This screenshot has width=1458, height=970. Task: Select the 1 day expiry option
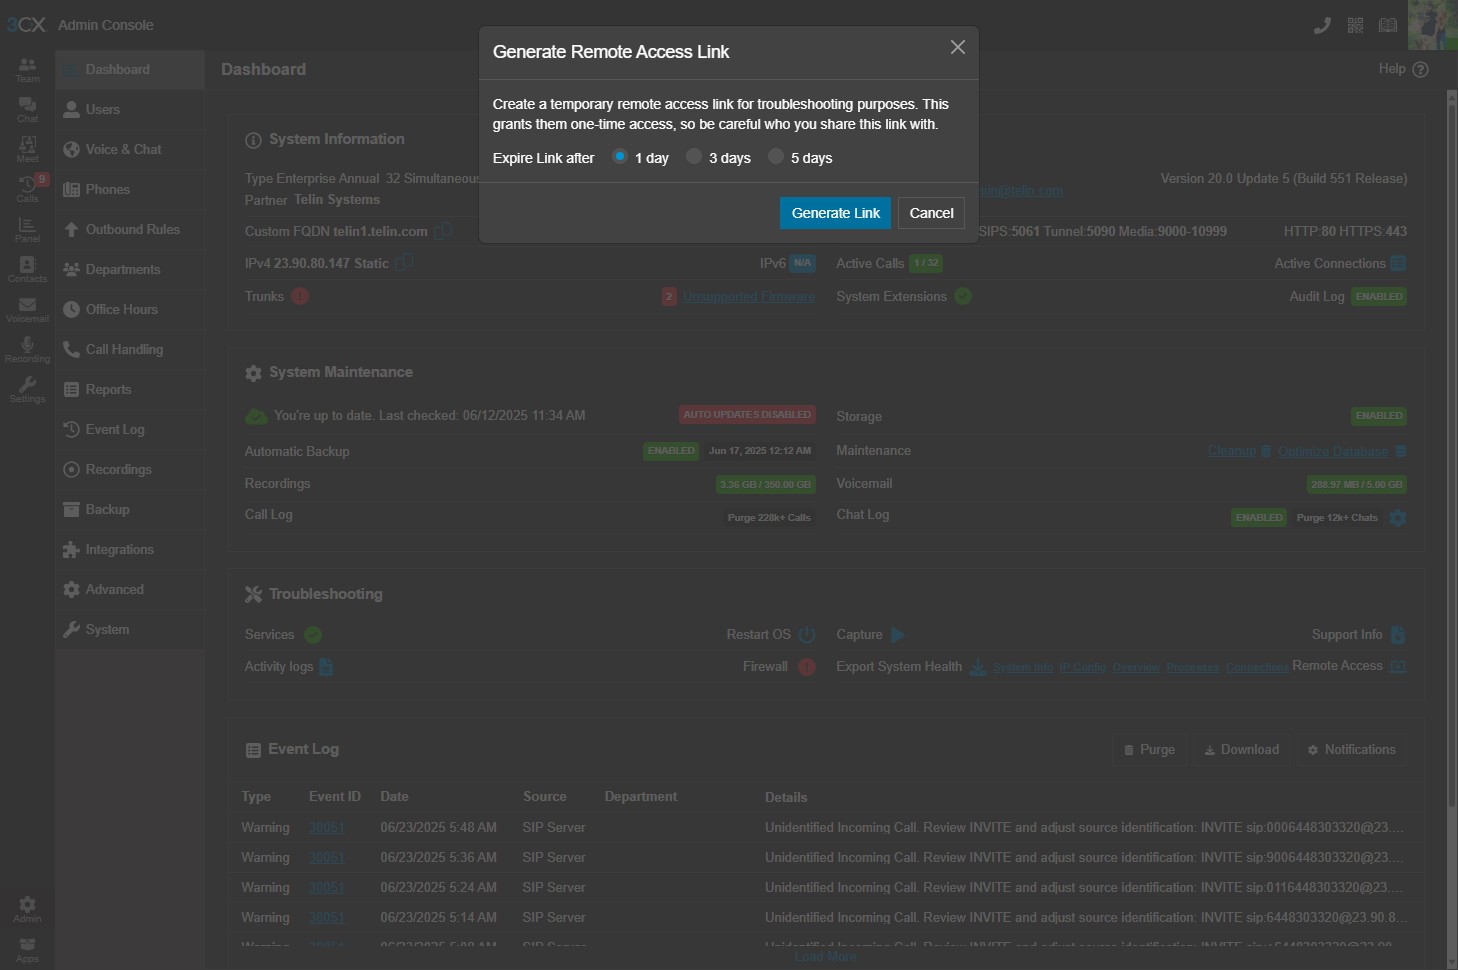(620, 157)
